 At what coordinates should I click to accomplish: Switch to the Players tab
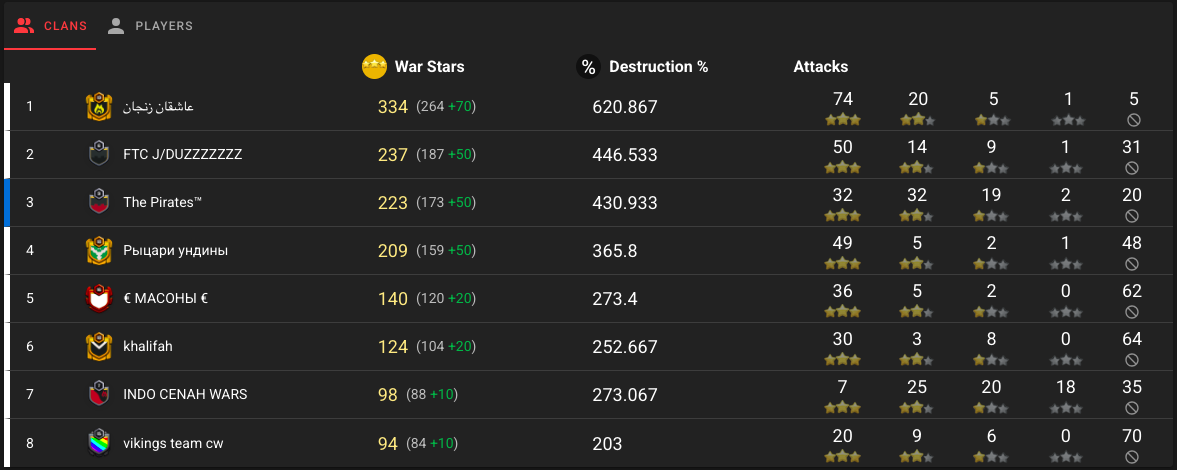pos(150,26)
